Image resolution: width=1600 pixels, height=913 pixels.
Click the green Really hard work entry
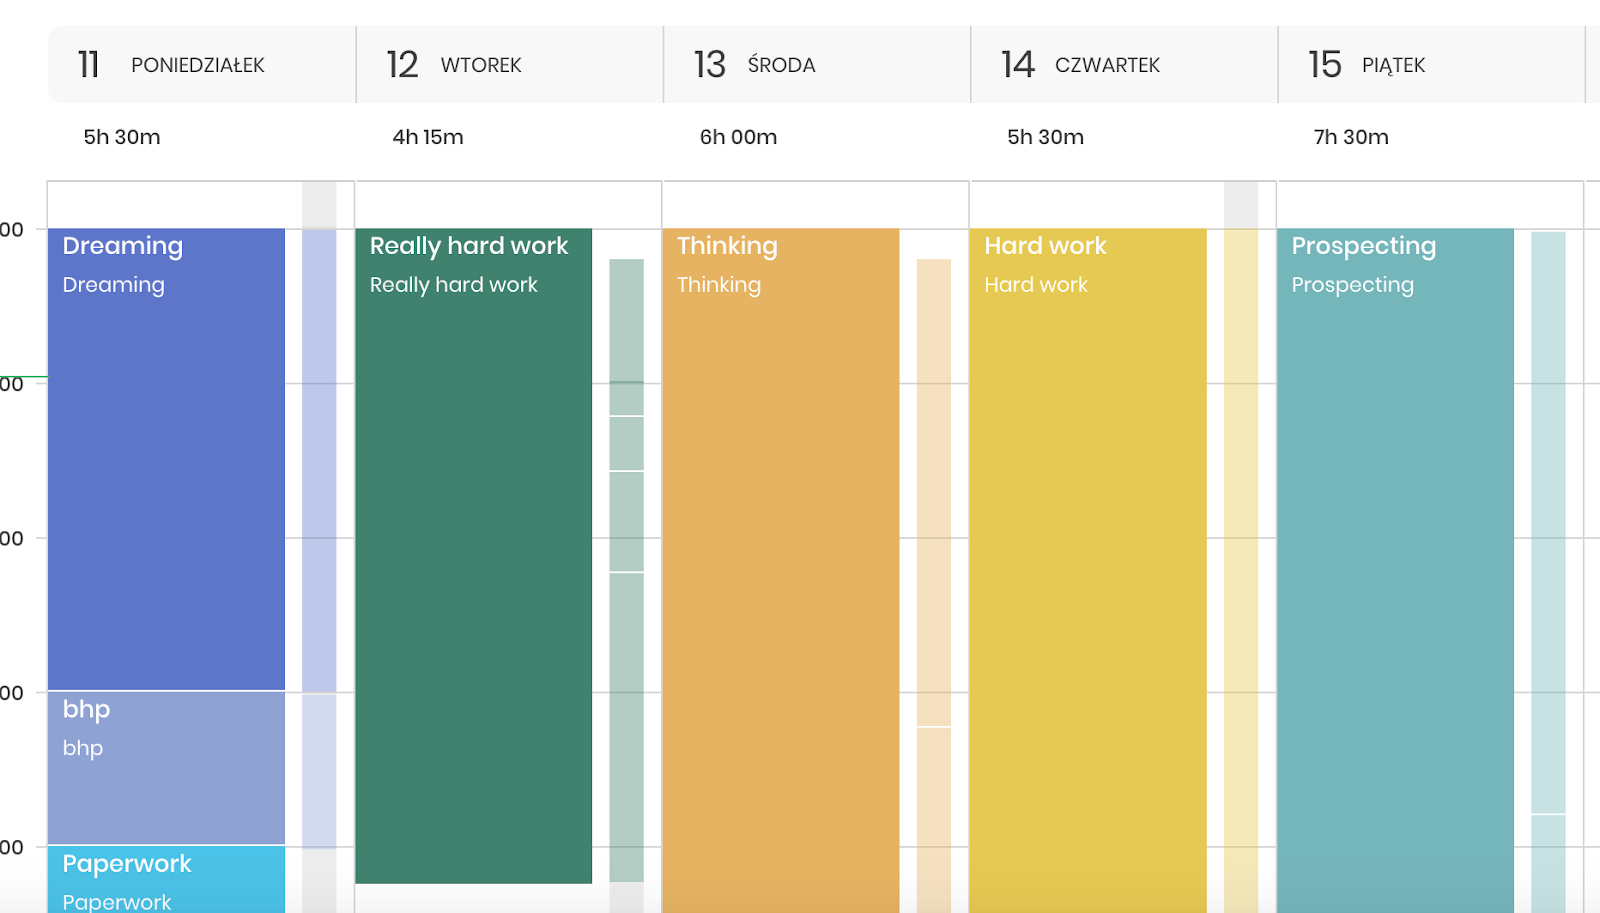[x=473, y=555]
